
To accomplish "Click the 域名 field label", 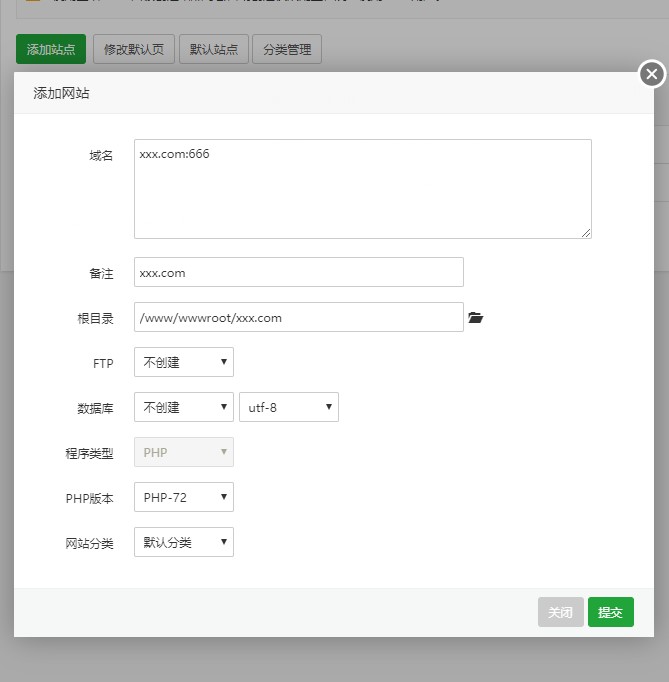I will point(101,155).
